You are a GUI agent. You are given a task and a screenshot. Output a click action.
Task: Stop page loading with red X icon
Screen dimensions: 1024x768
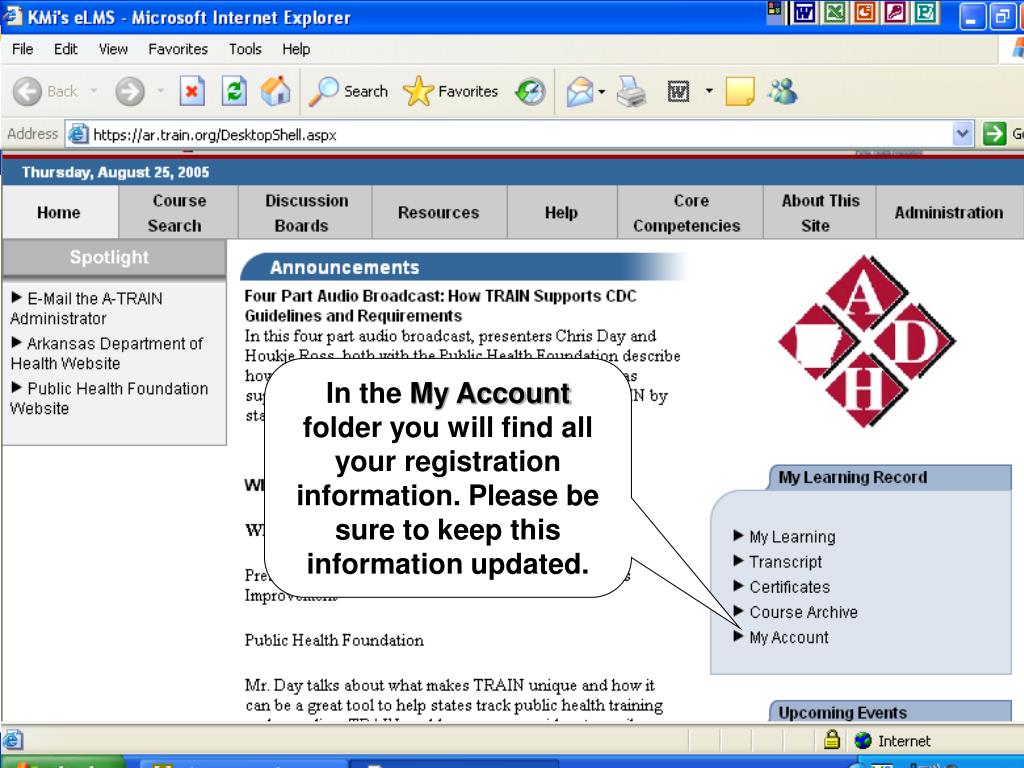192,91
